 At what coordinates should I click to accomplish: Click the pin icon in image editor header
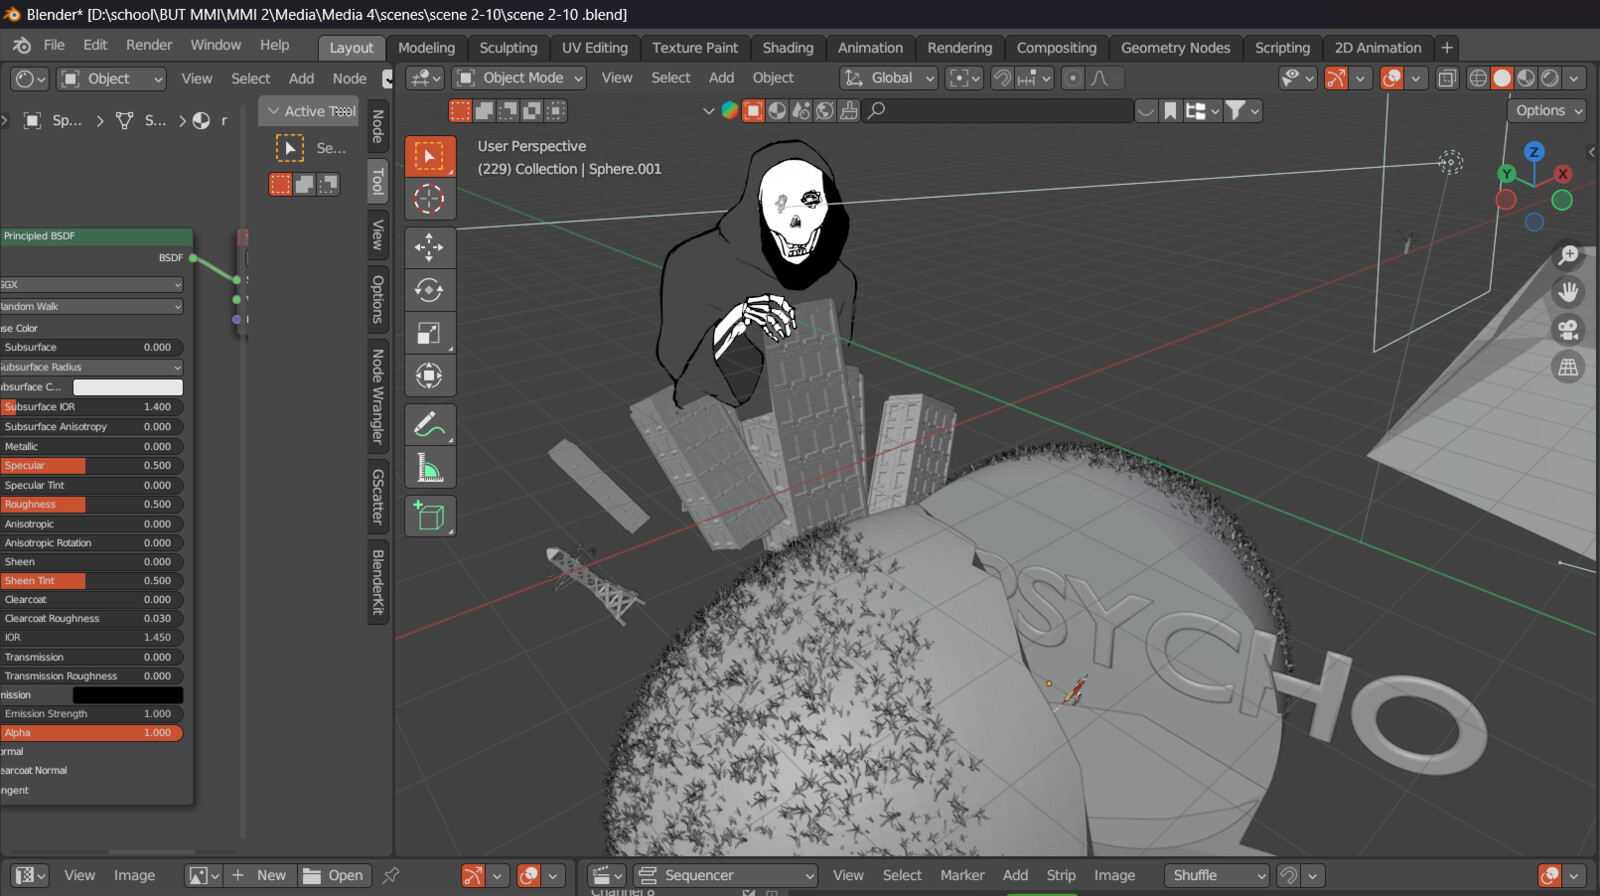click(391, 875)
